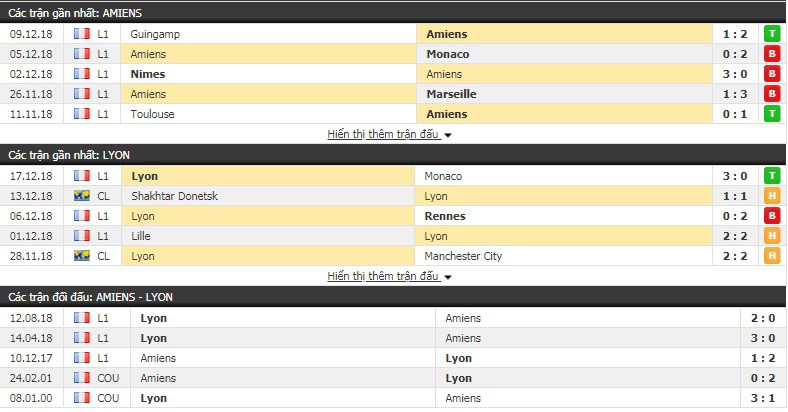Viewport: 788px width, 412px height.
Task: Click the green T badge for Toulouse-Amiens match
Action: (772, 114)
